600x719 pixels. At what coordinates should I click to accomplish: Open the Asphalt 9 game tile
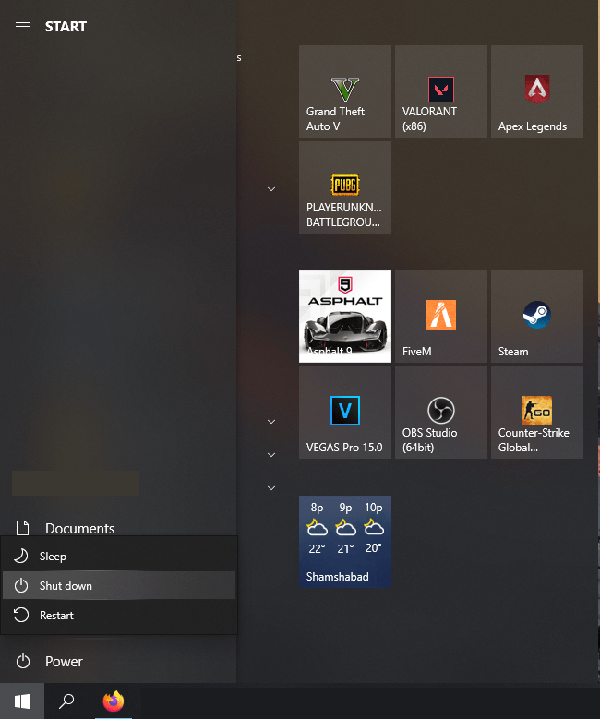[345, 316]
